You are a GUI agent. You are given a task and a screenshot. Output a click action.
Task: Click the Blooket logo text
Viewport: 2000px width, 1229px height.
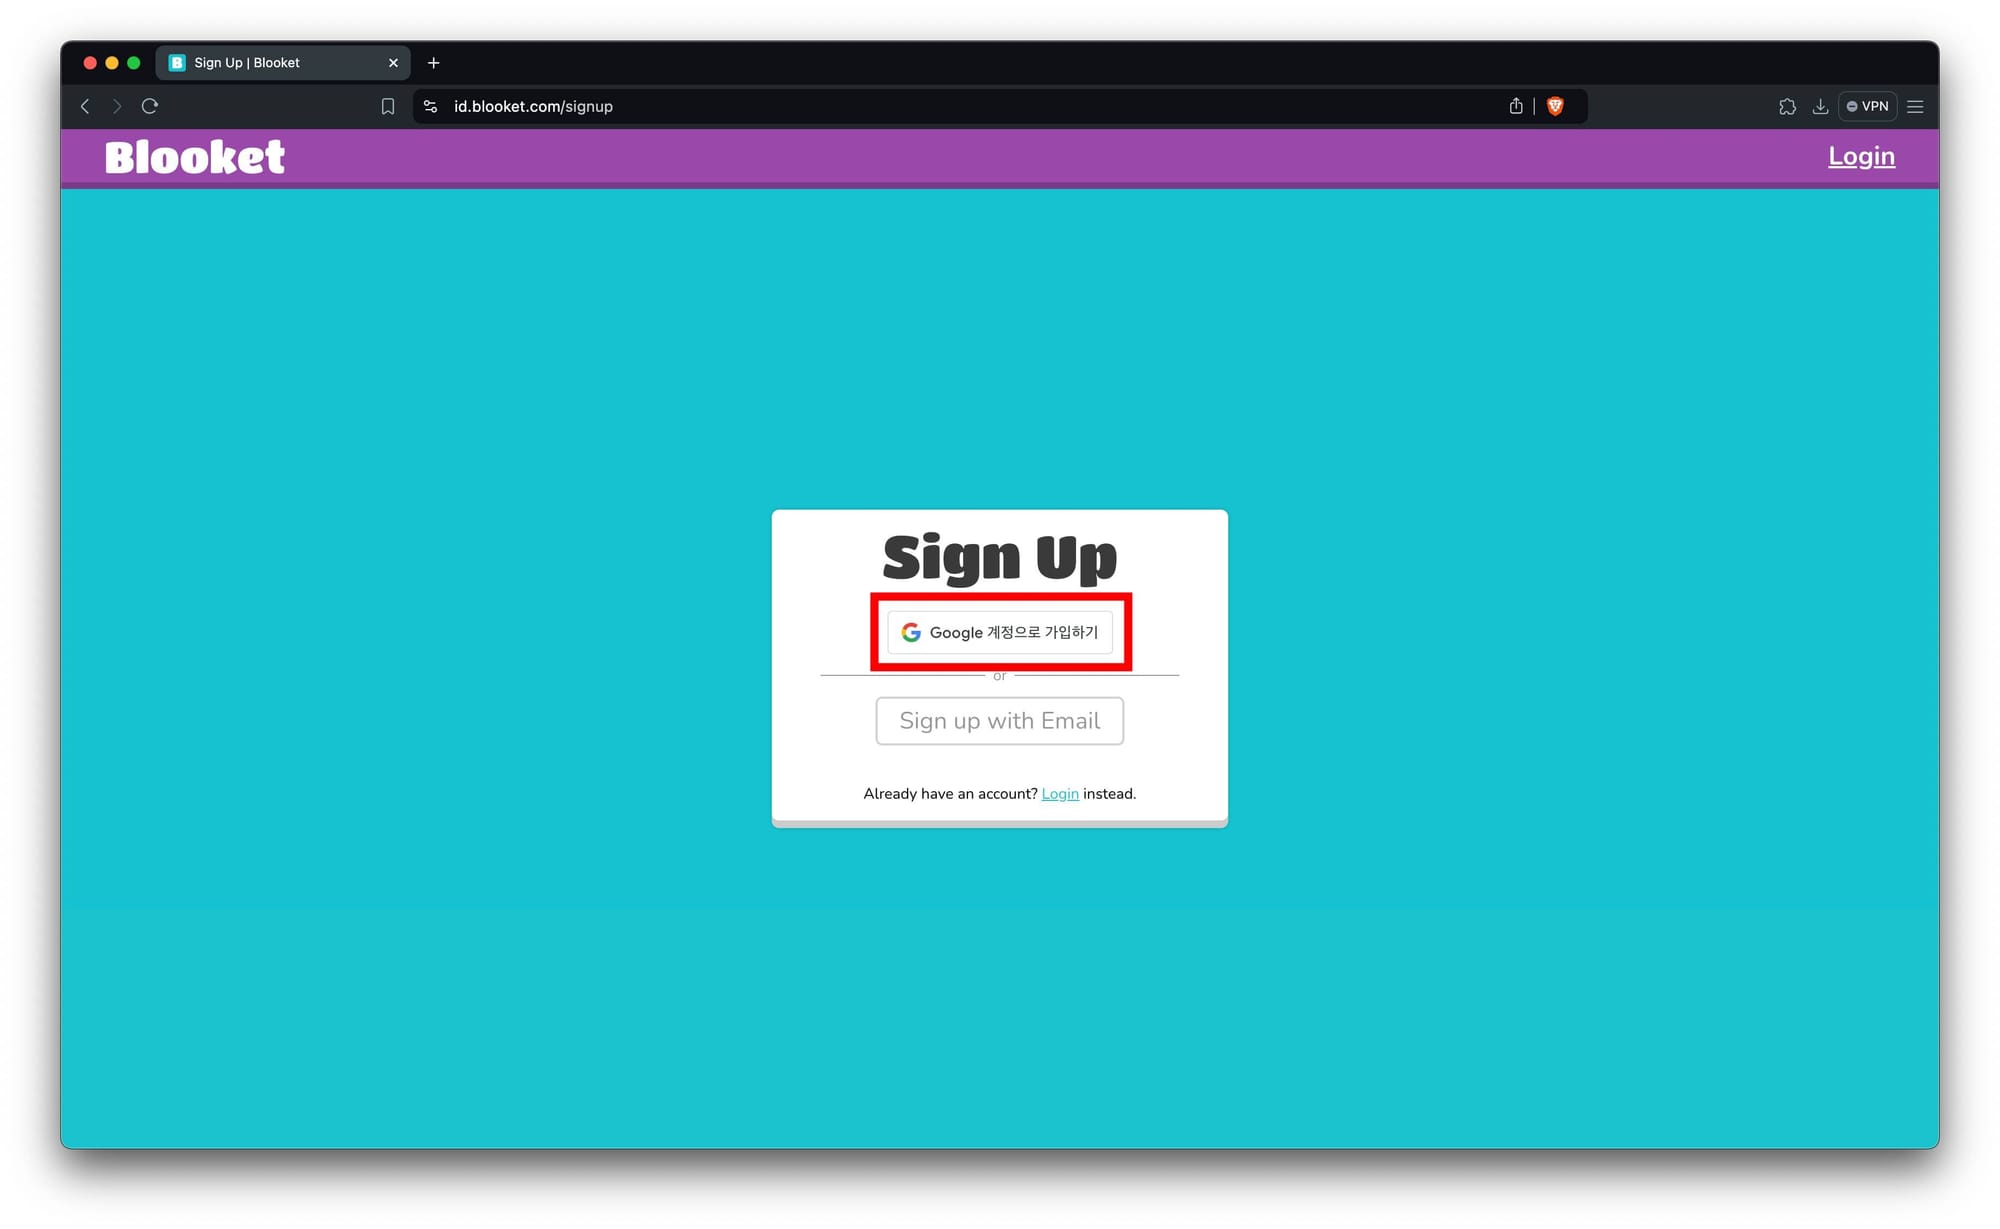coord(196,157)
